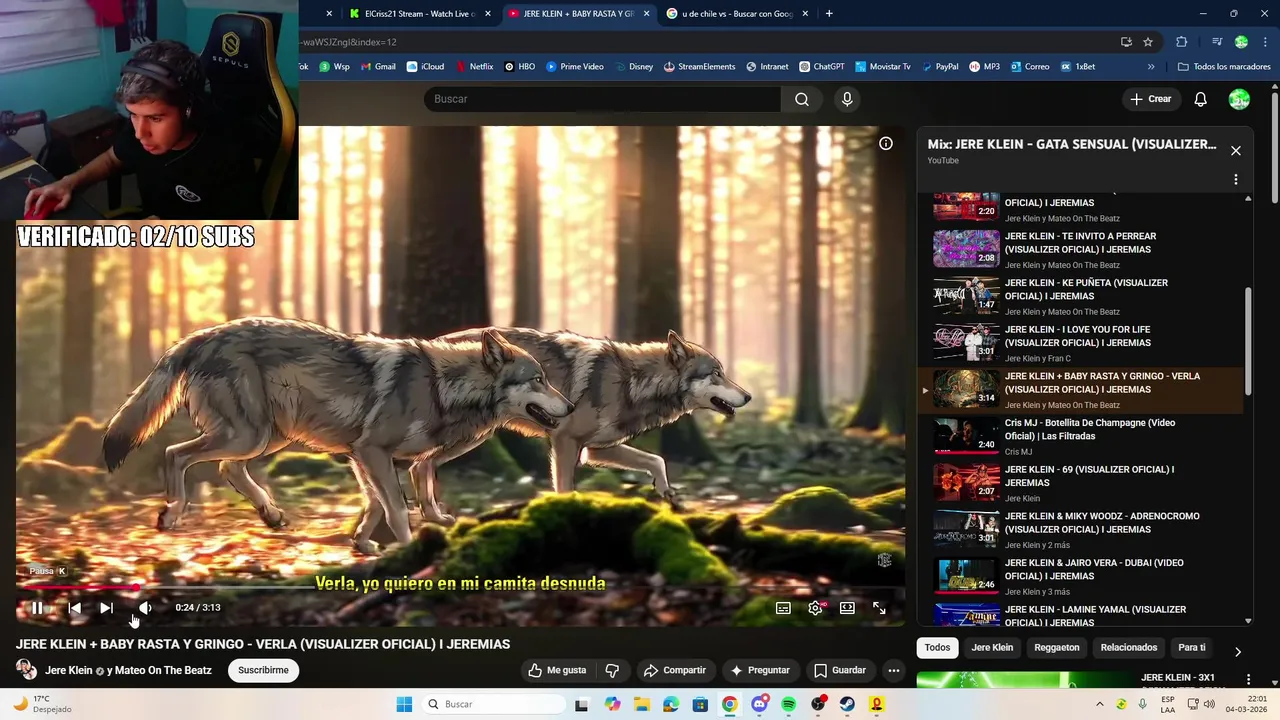Open Todos los marcadores folder
The image size is (1280, 720).
click(1224, 67)
